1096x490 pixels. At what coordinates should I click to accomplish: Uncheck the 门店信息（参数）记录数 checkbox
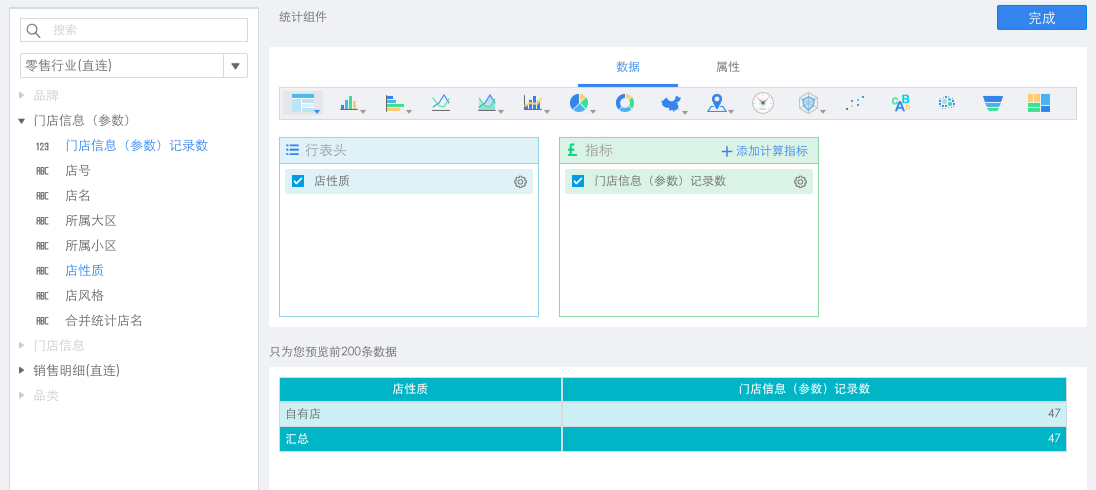click(x=578, y=181)
